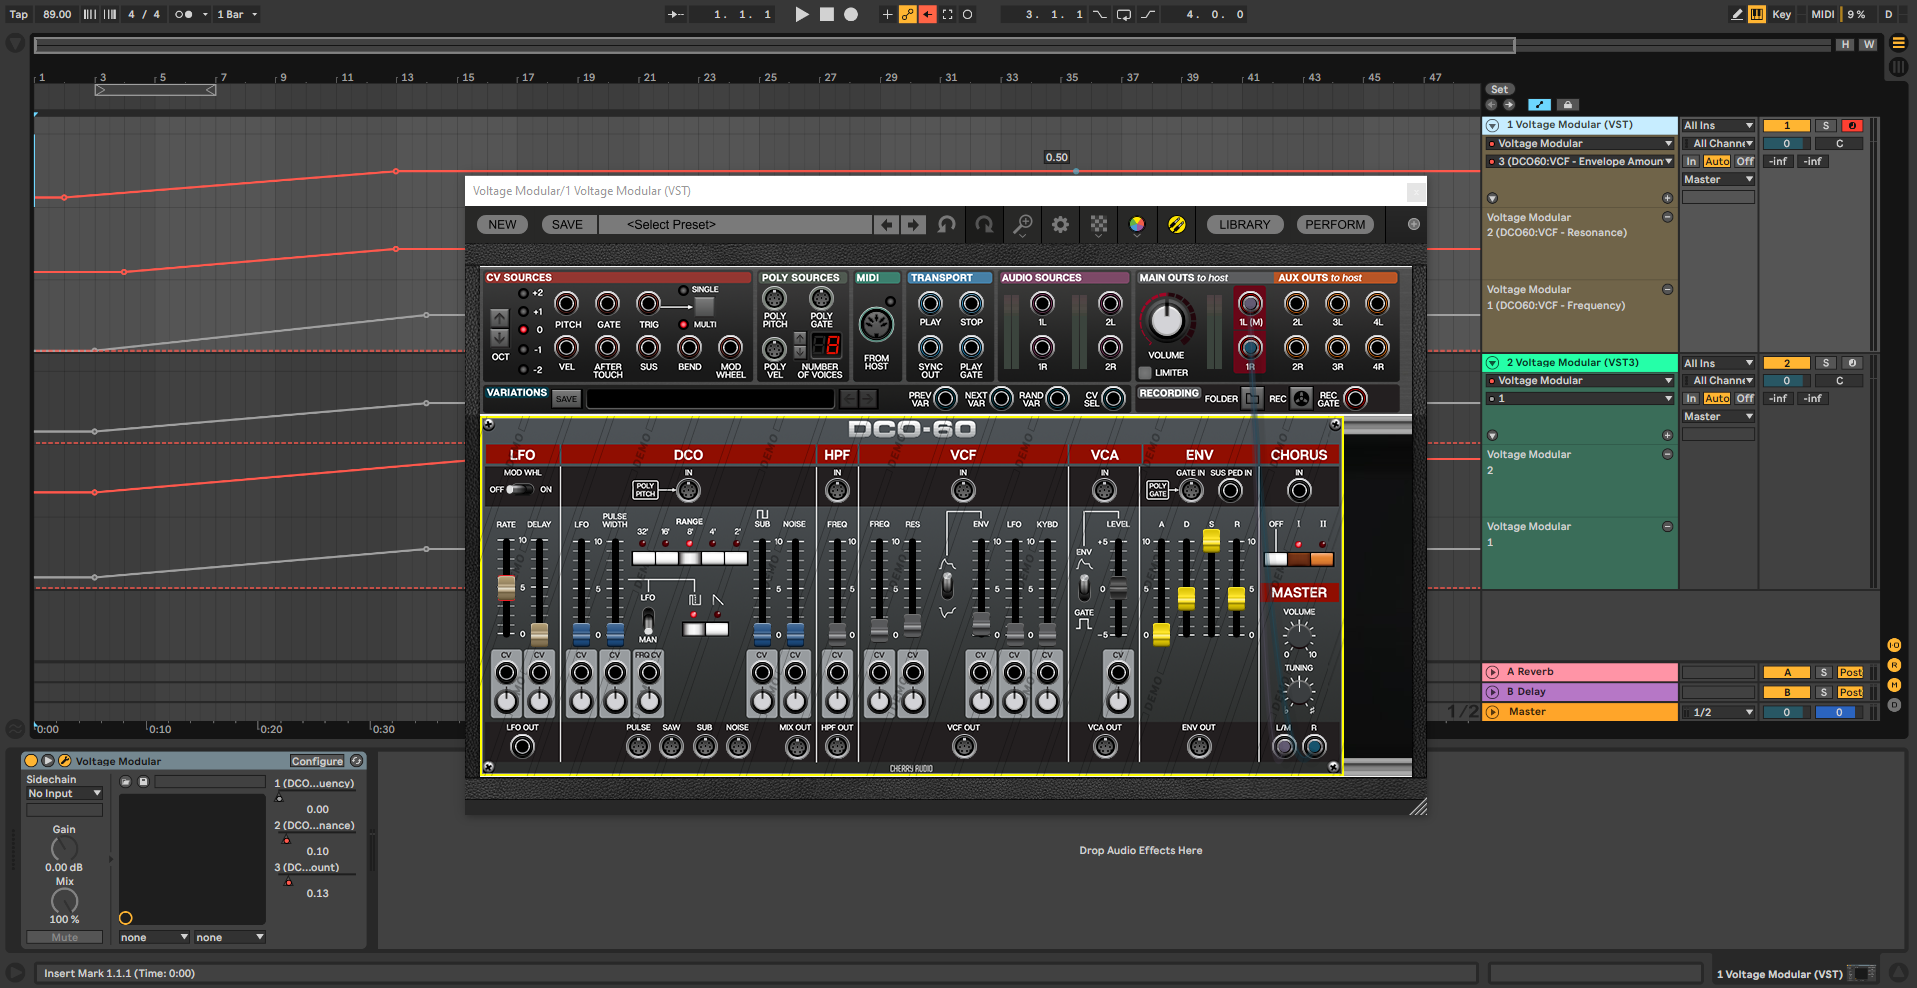This screenshot has height=988, width=1917.
Task: Open track 2 All Channels dropdown
Action: [1718, 381]
